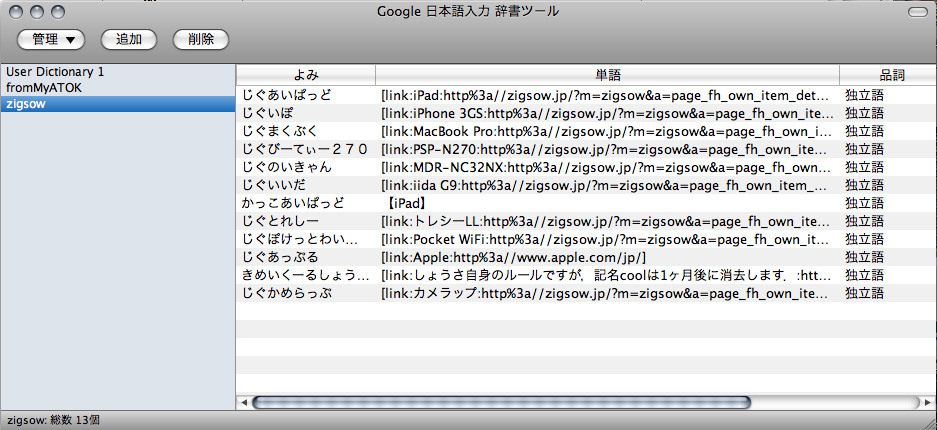Image resolution: width=937 pixels, height=430 pixels.
Task: Select the じぐとれしー reading cell
Action: 306,222
